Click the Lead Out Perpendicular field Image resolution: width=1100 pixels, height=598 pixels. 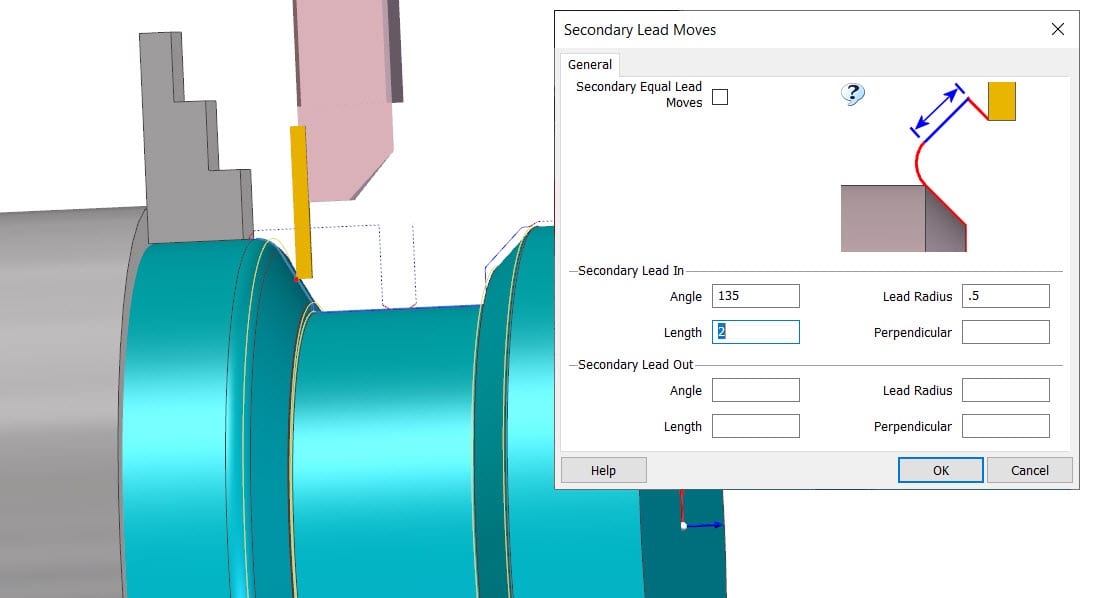coord(1005,426)
